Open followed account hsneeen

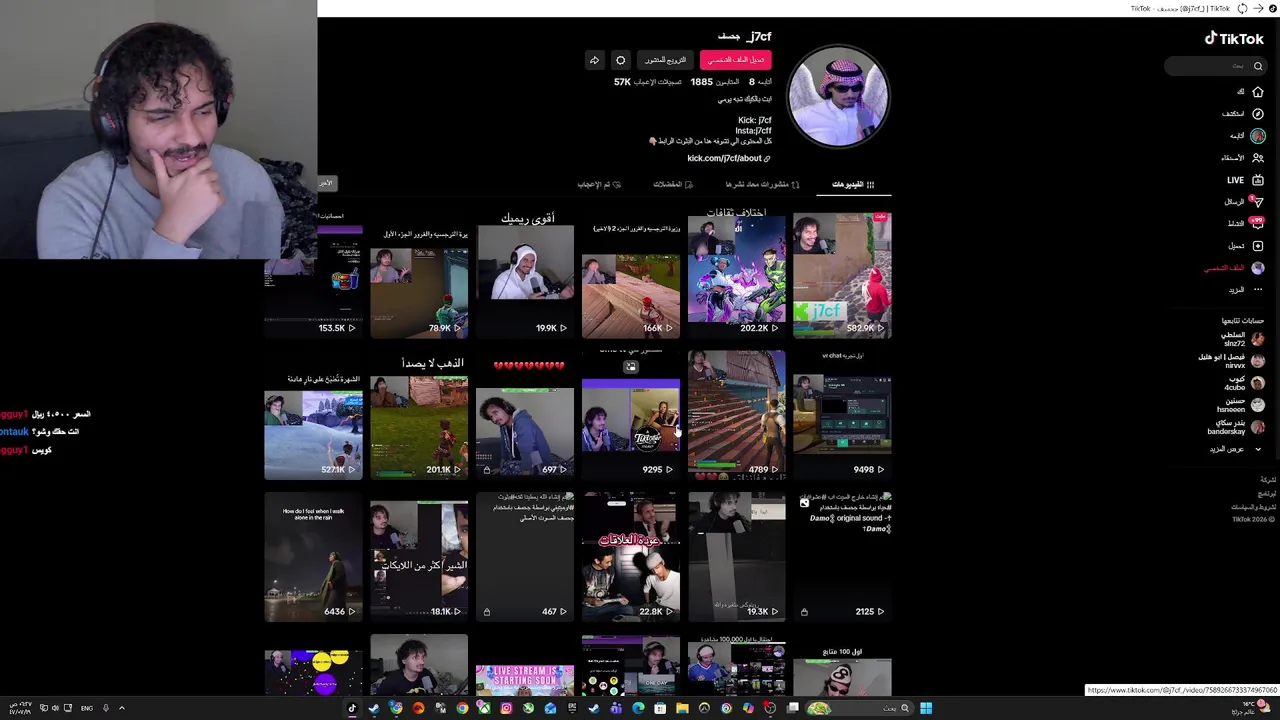point(1241,405)
